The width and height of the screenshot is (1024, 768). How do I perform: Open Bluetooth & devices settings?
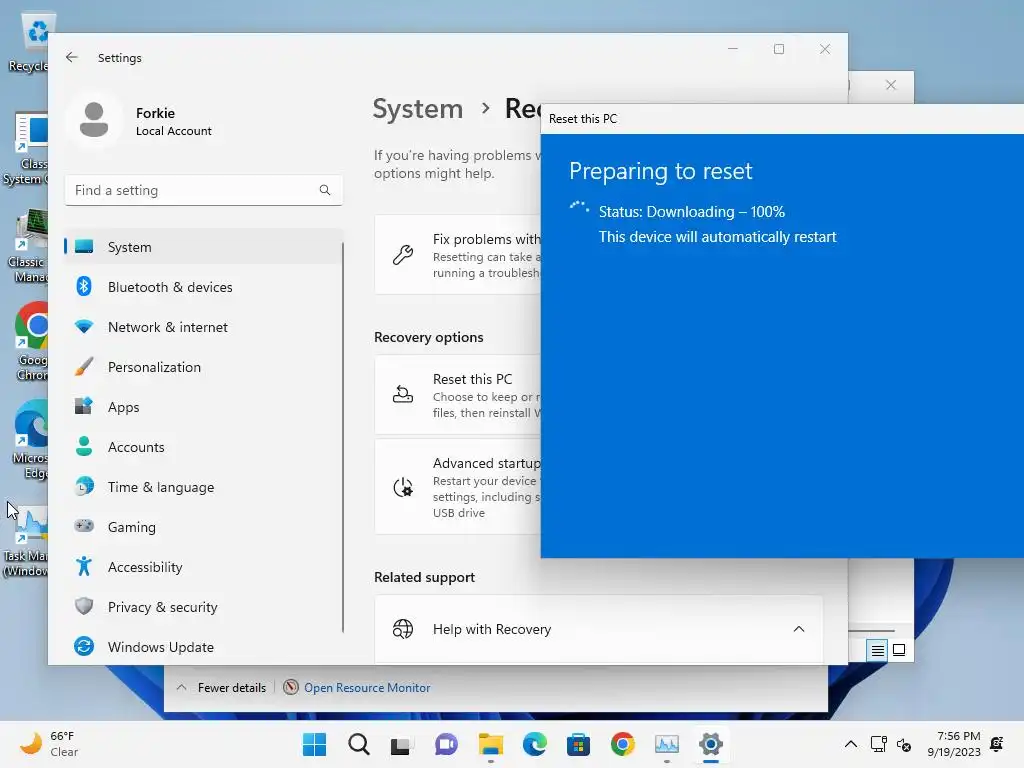click(x=203, y=287)
